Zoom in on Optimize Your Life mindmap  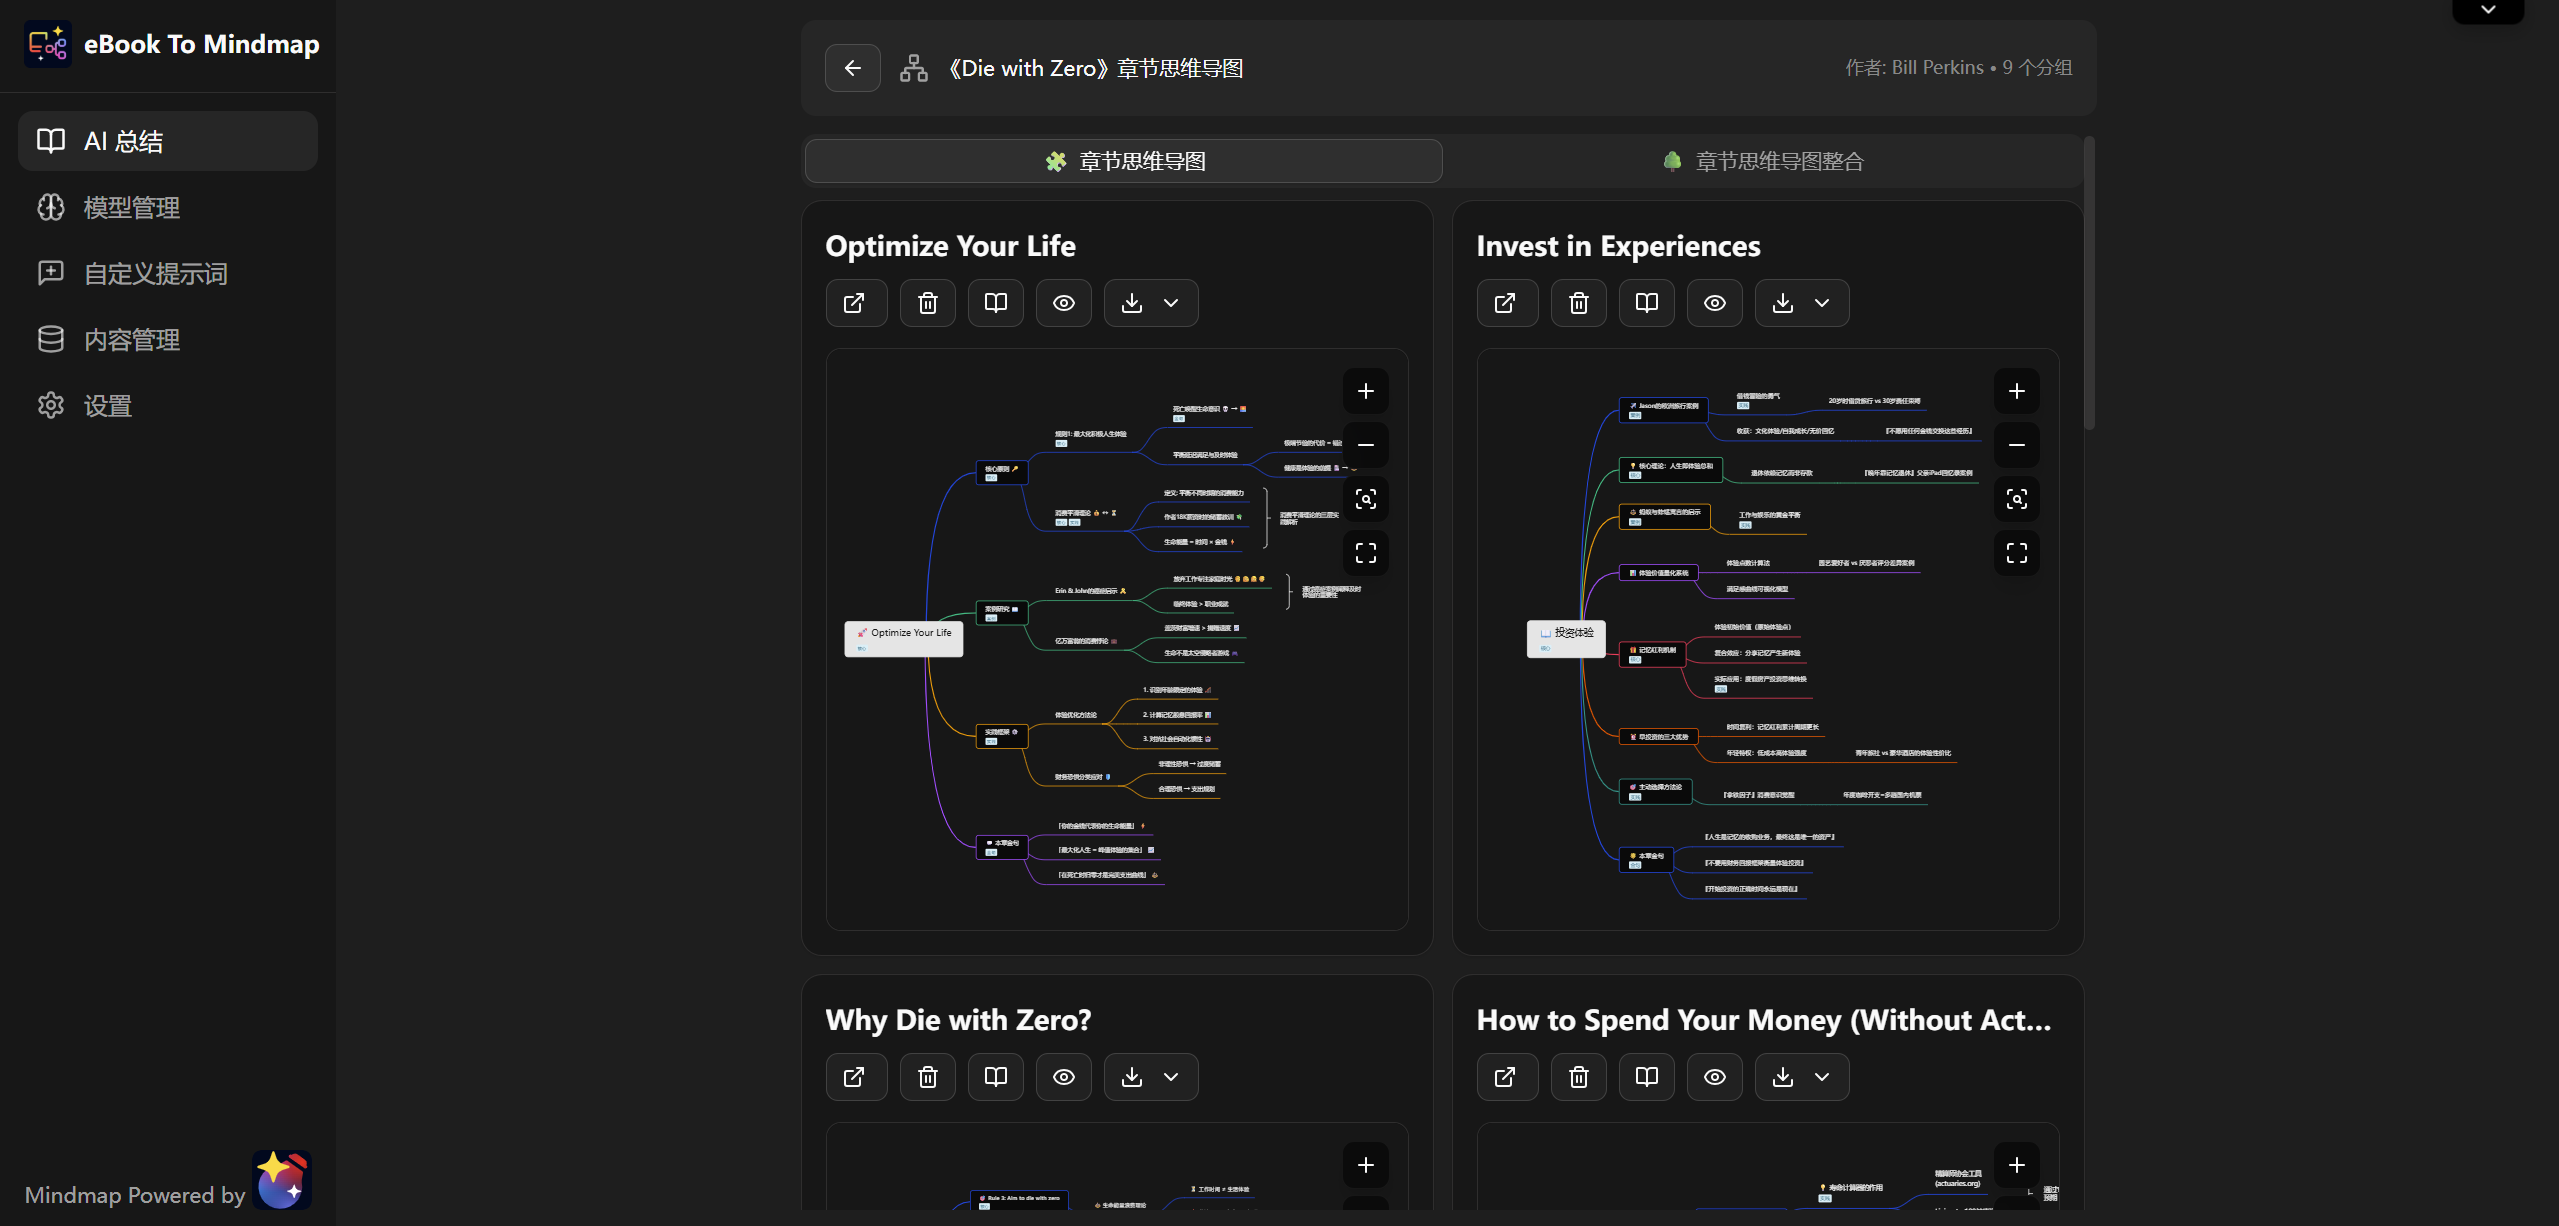click(1365, 391)
